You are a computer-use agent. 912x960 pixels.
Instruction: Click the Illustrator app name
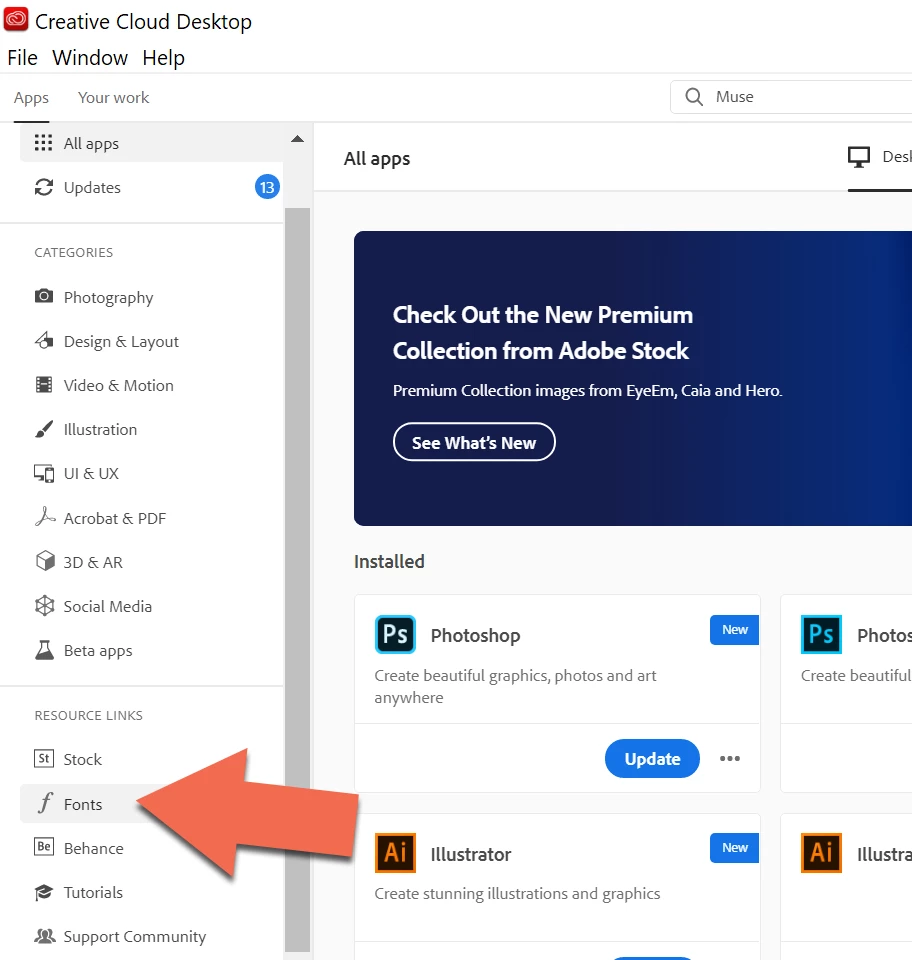point(471,854)
